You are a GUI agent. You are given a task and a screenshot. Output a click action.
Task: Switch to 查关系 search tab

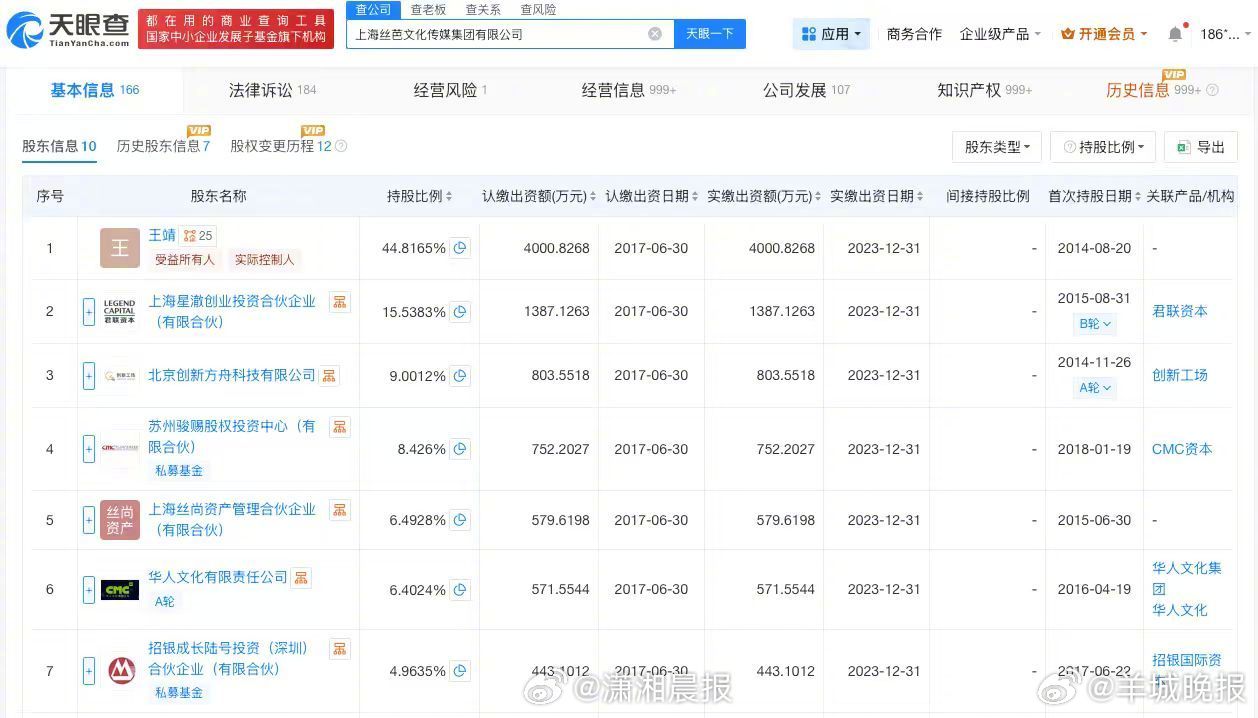pos(483,9)
